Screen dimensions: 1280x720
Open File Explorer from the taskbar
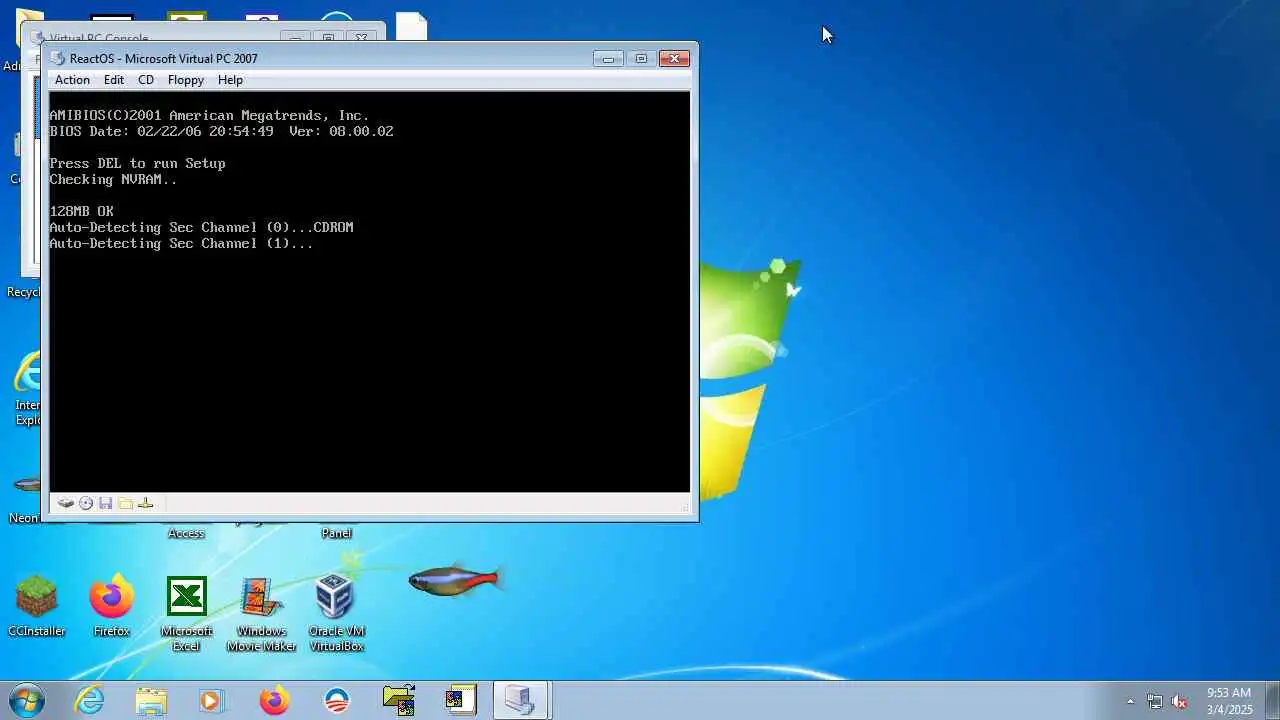(151, 700)
